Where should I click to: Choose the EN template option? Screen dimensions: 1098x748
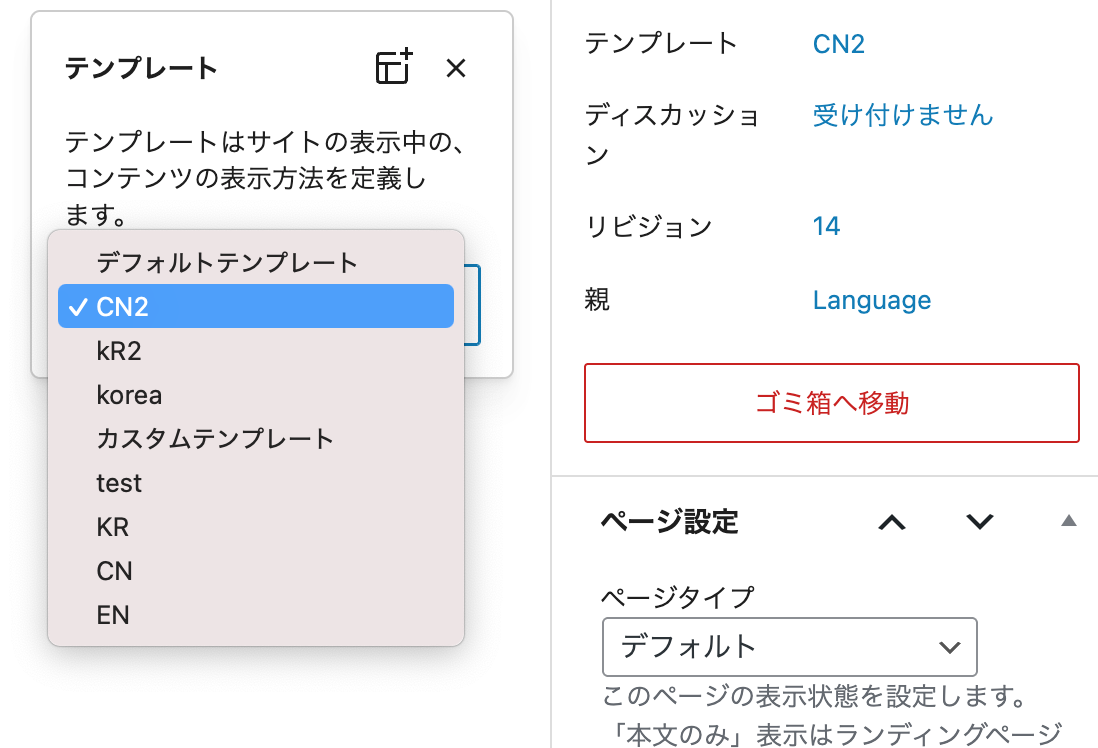(x=113, y=615)
